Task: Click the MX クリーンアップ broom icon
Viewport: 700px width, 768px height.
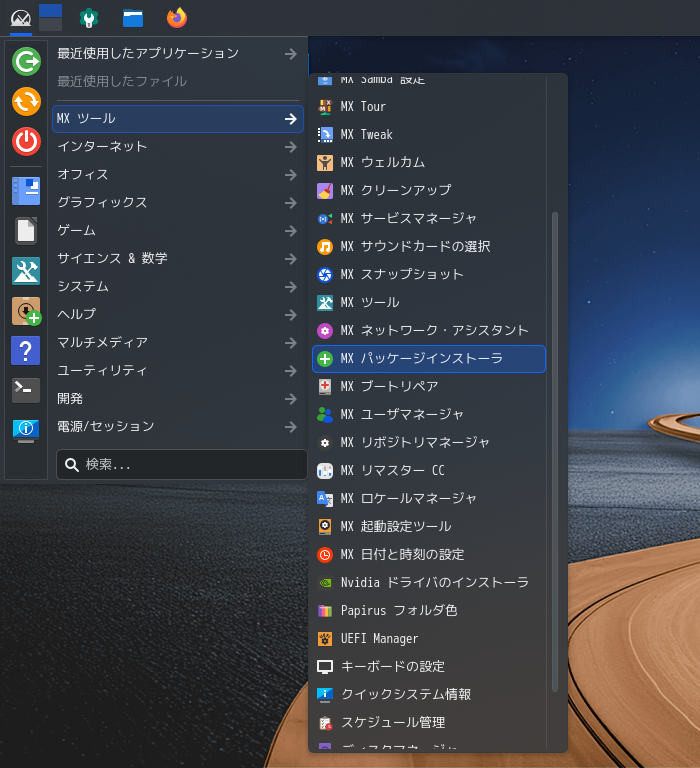Action: pos(325,191)
